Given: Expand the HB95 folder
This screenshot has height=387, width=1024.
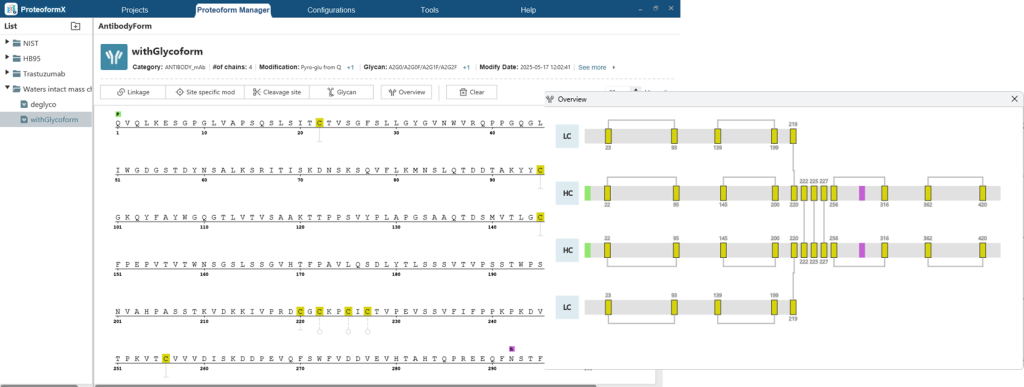Looking at the screenshot, I should tap(8, 57).
